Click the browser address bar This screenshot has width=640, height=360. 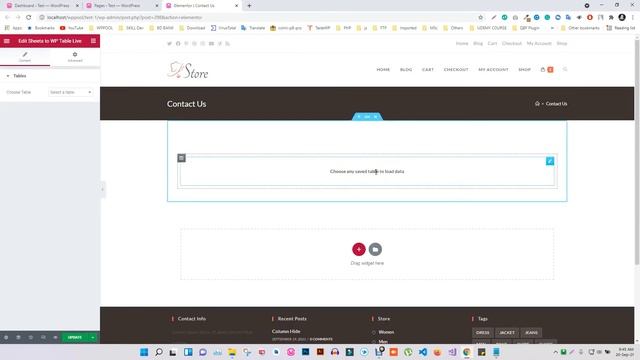click(257, 18)
